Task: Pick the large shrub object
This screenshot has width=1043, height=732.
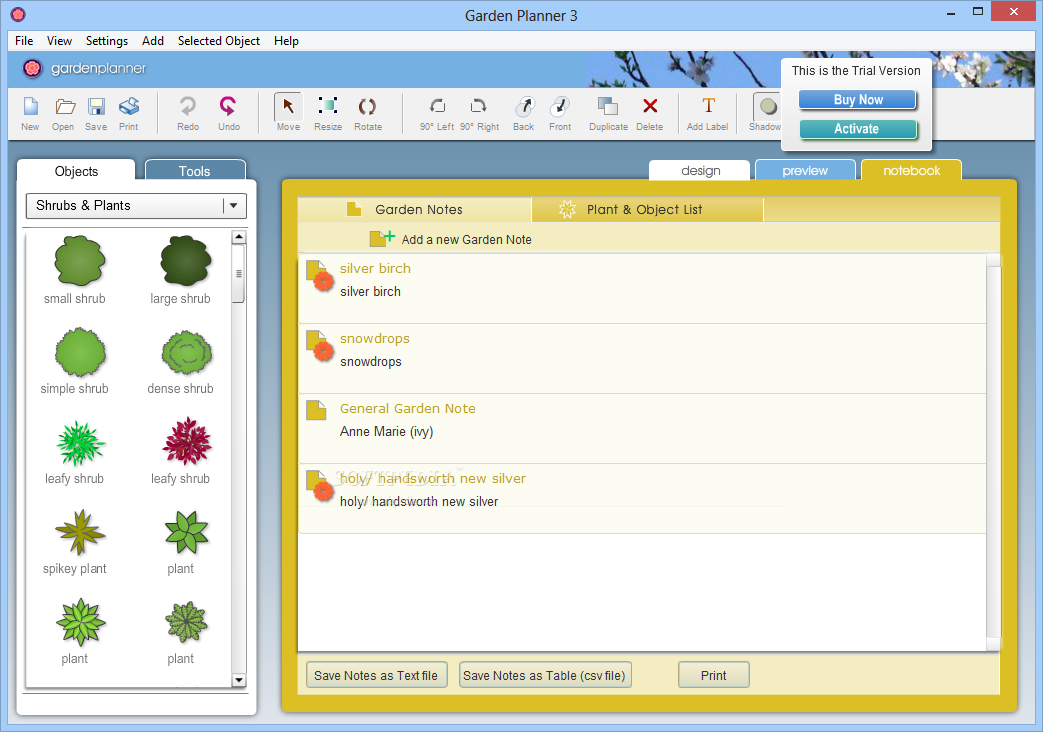Action: click(186, 260)
